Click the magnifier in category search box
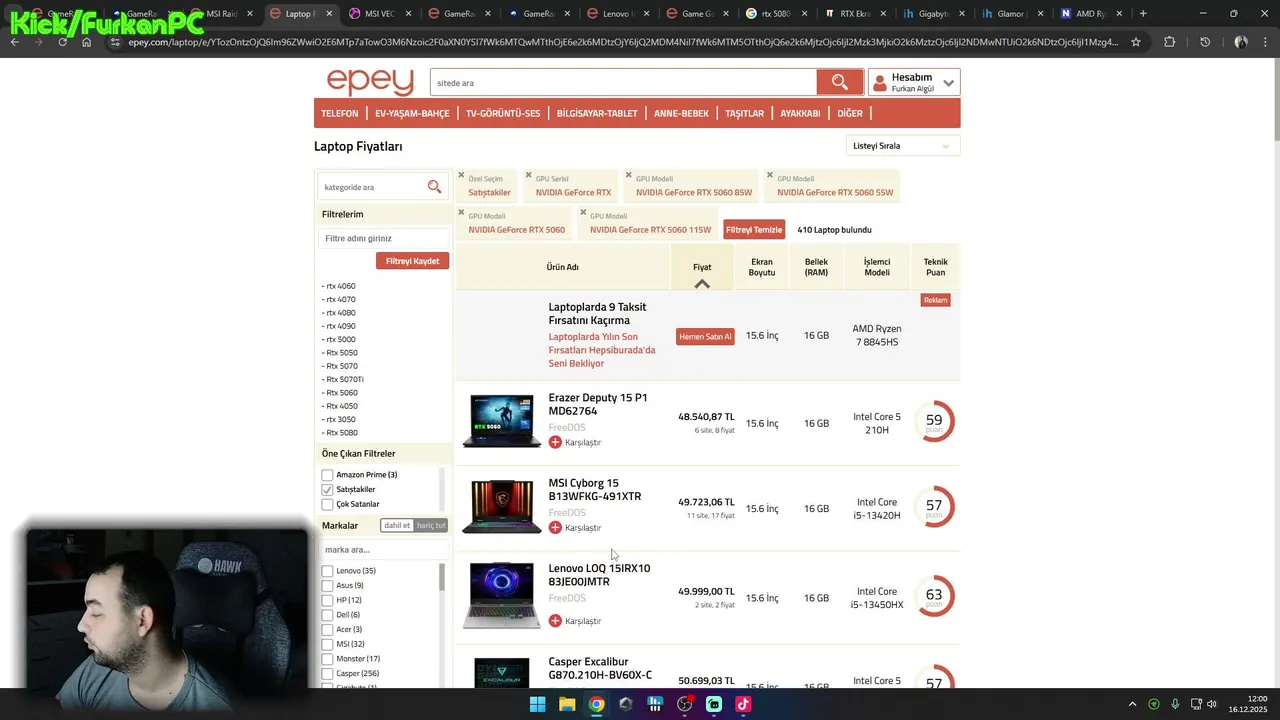Image resolution: width=1280 pixels, height=720 pixels. (434, 187)
